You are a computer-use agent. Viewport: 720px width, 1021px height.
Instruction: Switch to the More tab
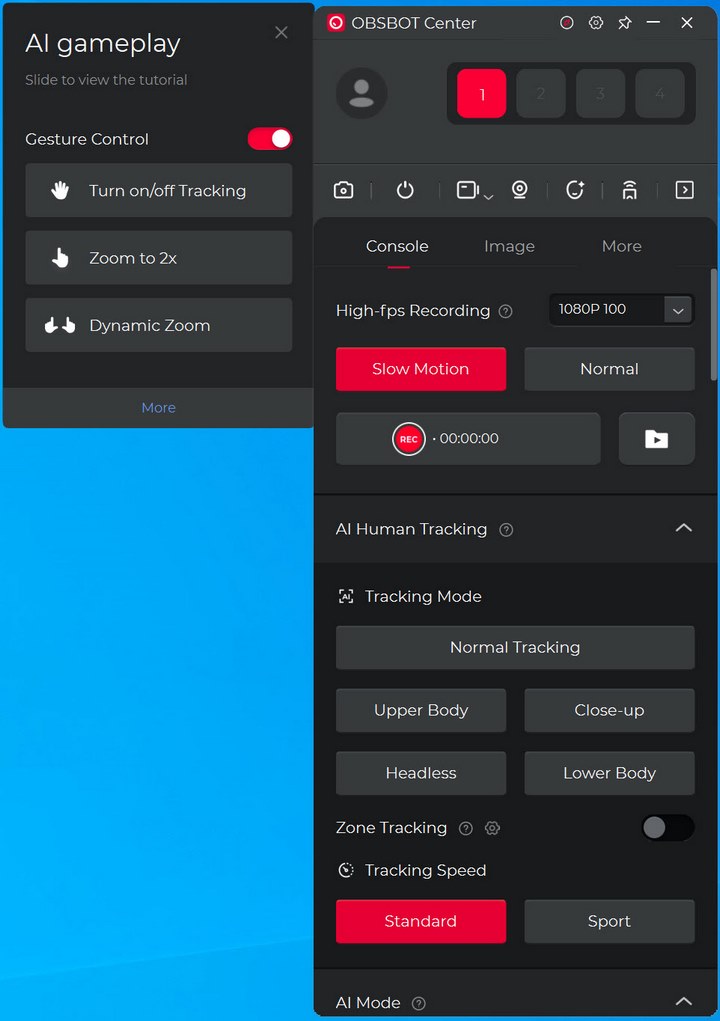(x=621, y=246)
